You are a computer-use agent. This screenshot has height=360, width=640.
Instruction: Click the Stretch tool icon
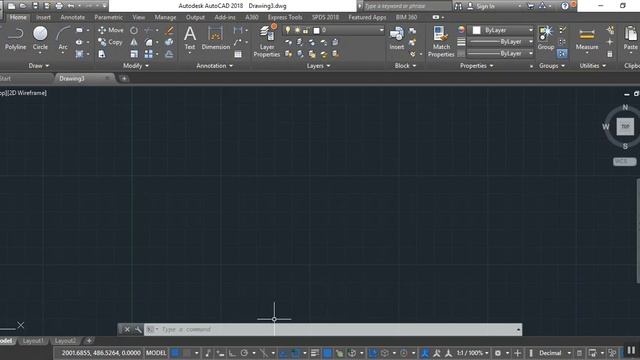pyautogui.click(x=102, y=54)
